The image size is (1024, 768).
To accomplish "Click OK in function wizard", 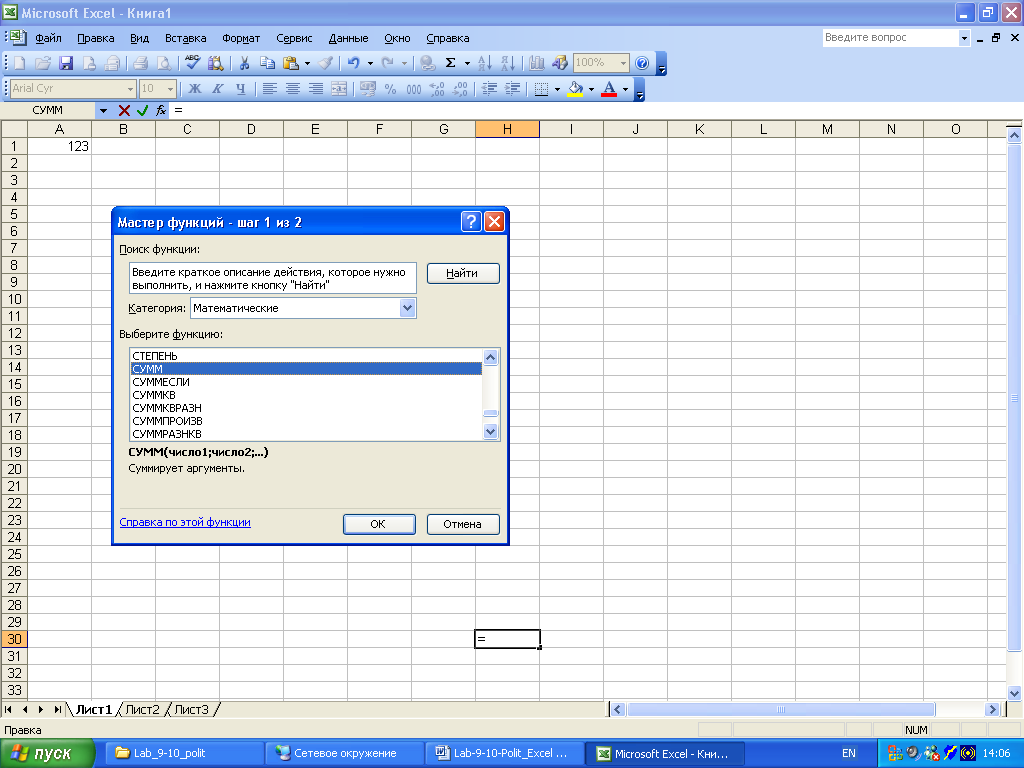I will pyautogui.click(x=379, y=524).
